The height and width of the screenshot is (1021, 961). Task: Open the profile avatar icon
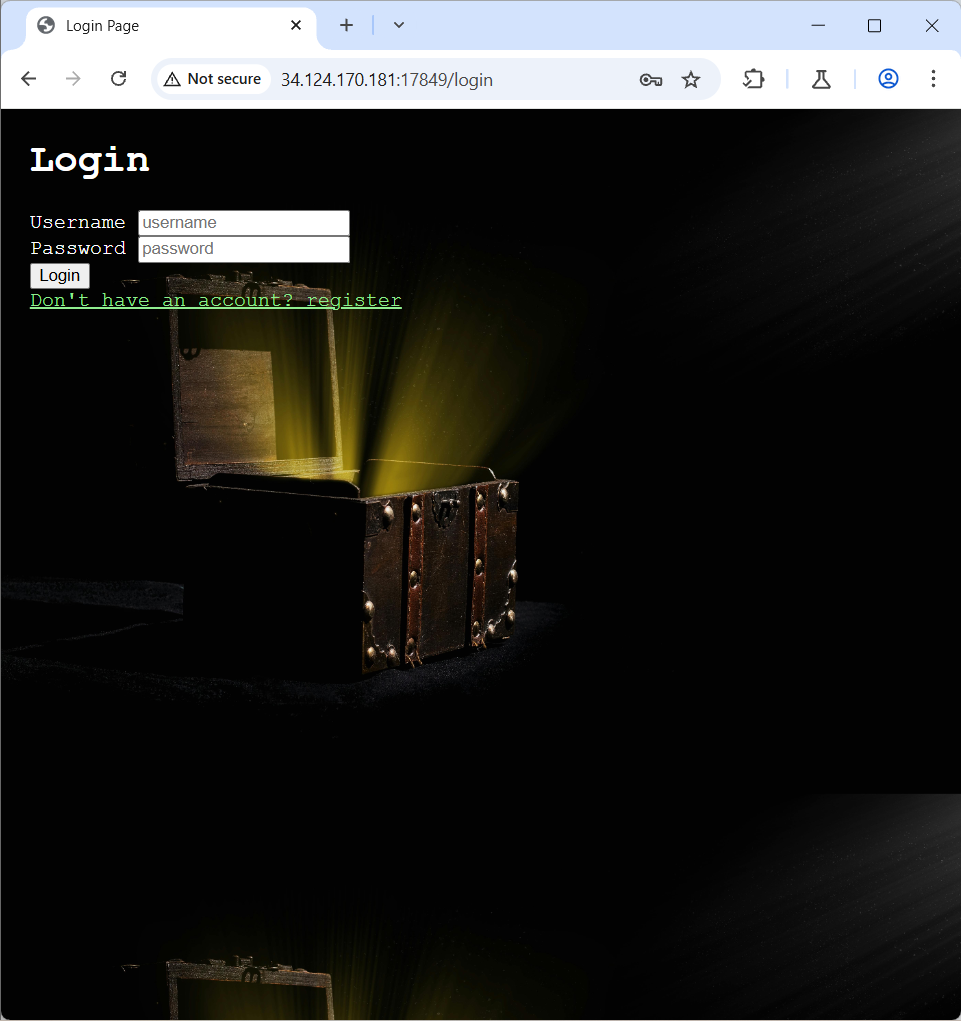click(888, 79)
